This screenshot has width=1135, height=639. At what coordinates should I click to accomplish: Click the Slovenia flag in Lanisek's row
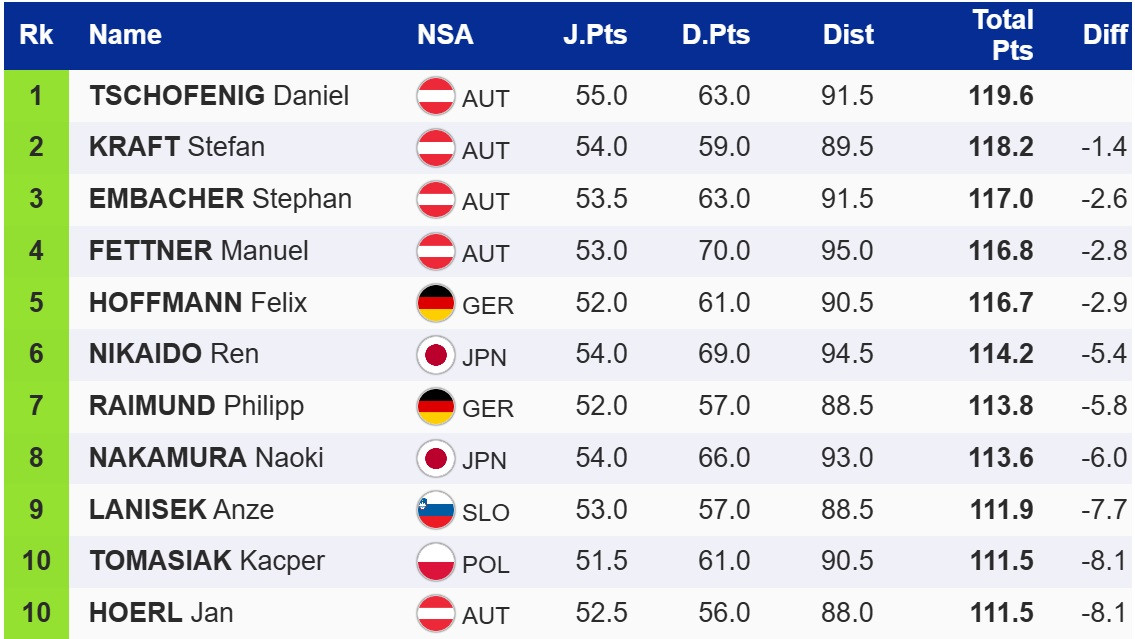pyautogui.click(x=436, y=511)
